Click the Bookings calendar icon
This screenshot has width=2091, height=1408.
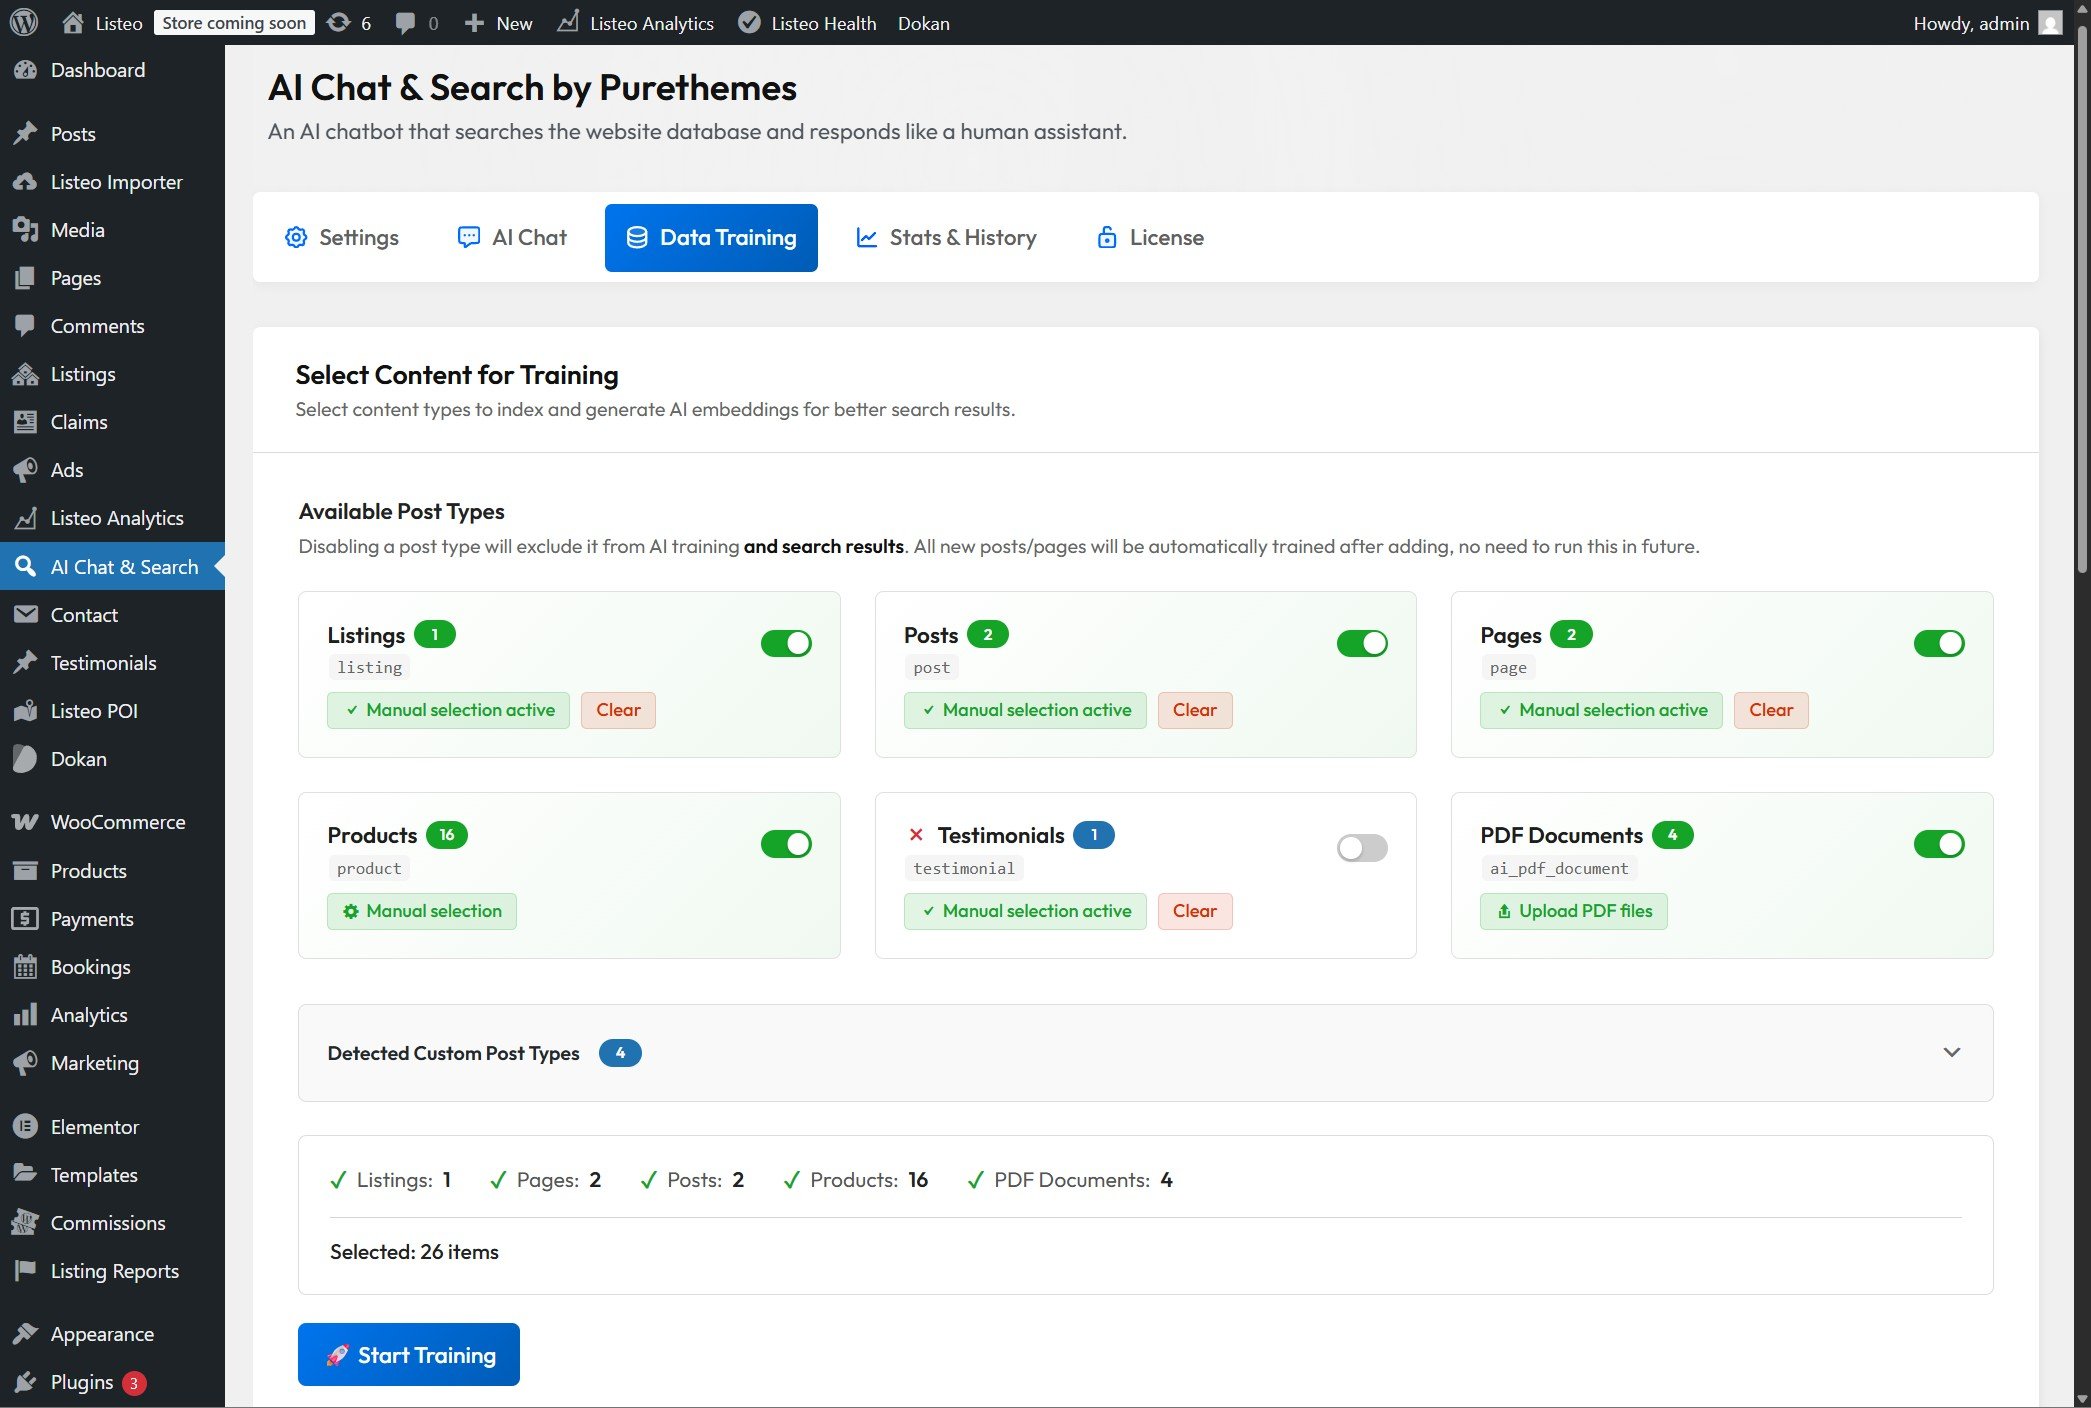pos(25,967)
